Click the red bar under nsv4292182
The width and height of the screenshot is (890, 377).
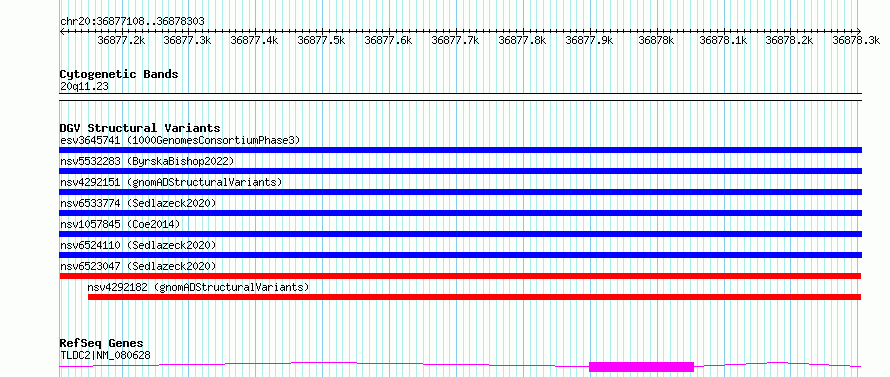(475, 297)
